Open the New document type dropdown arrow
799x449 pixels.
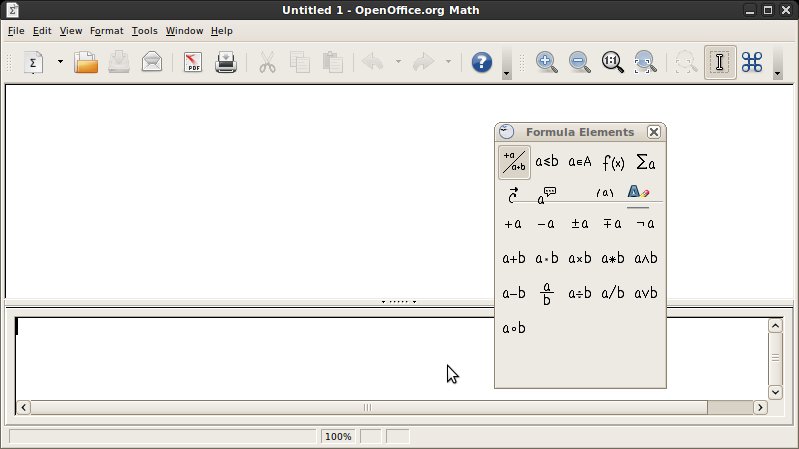pos(60,62)
